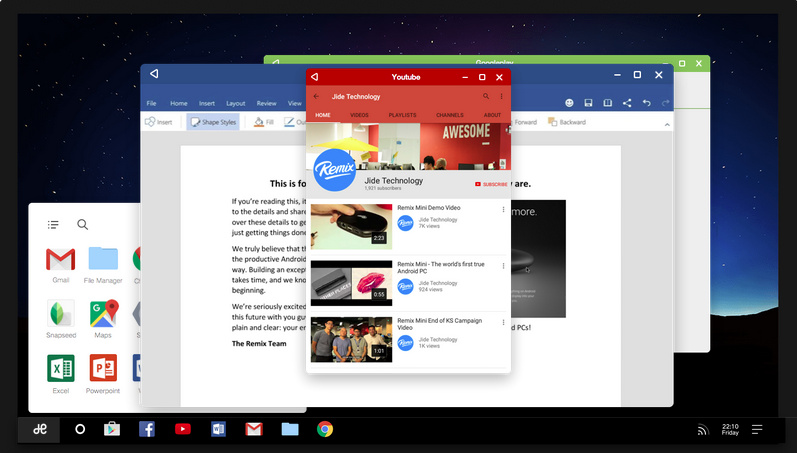
Task: Undo last action in Word
Action: click(x=647, y=103)
